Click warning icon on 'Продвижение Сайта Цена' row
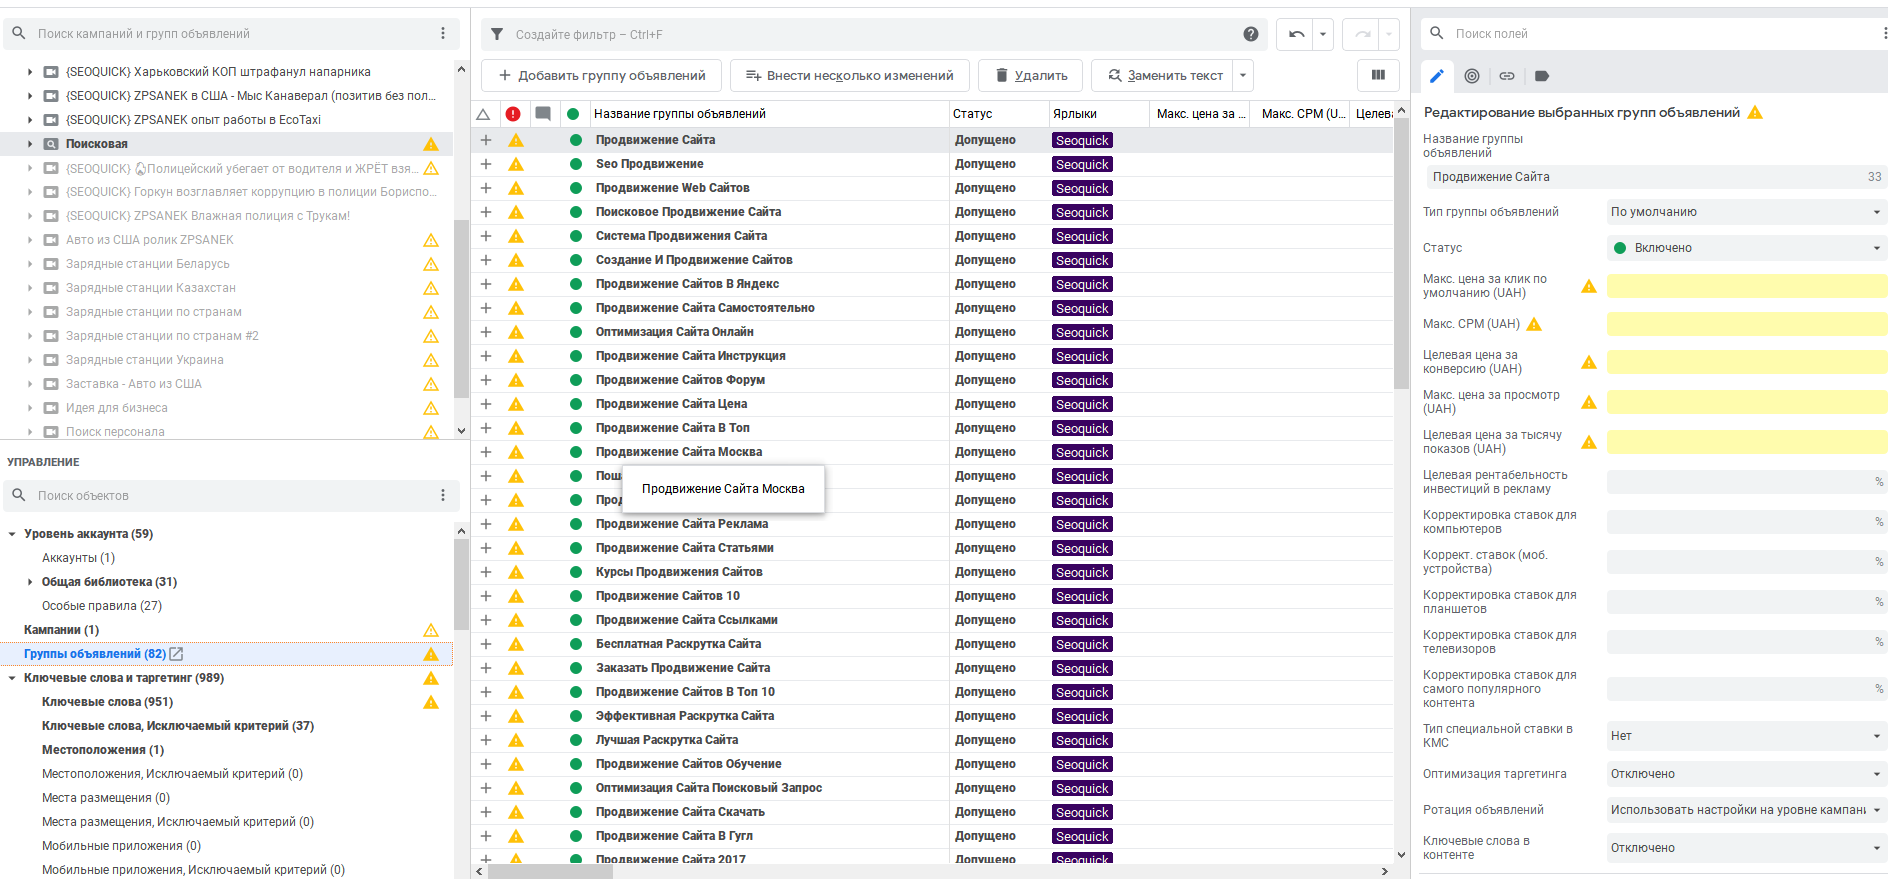This screenshot has height=879, width=1888. pos(516,404)
